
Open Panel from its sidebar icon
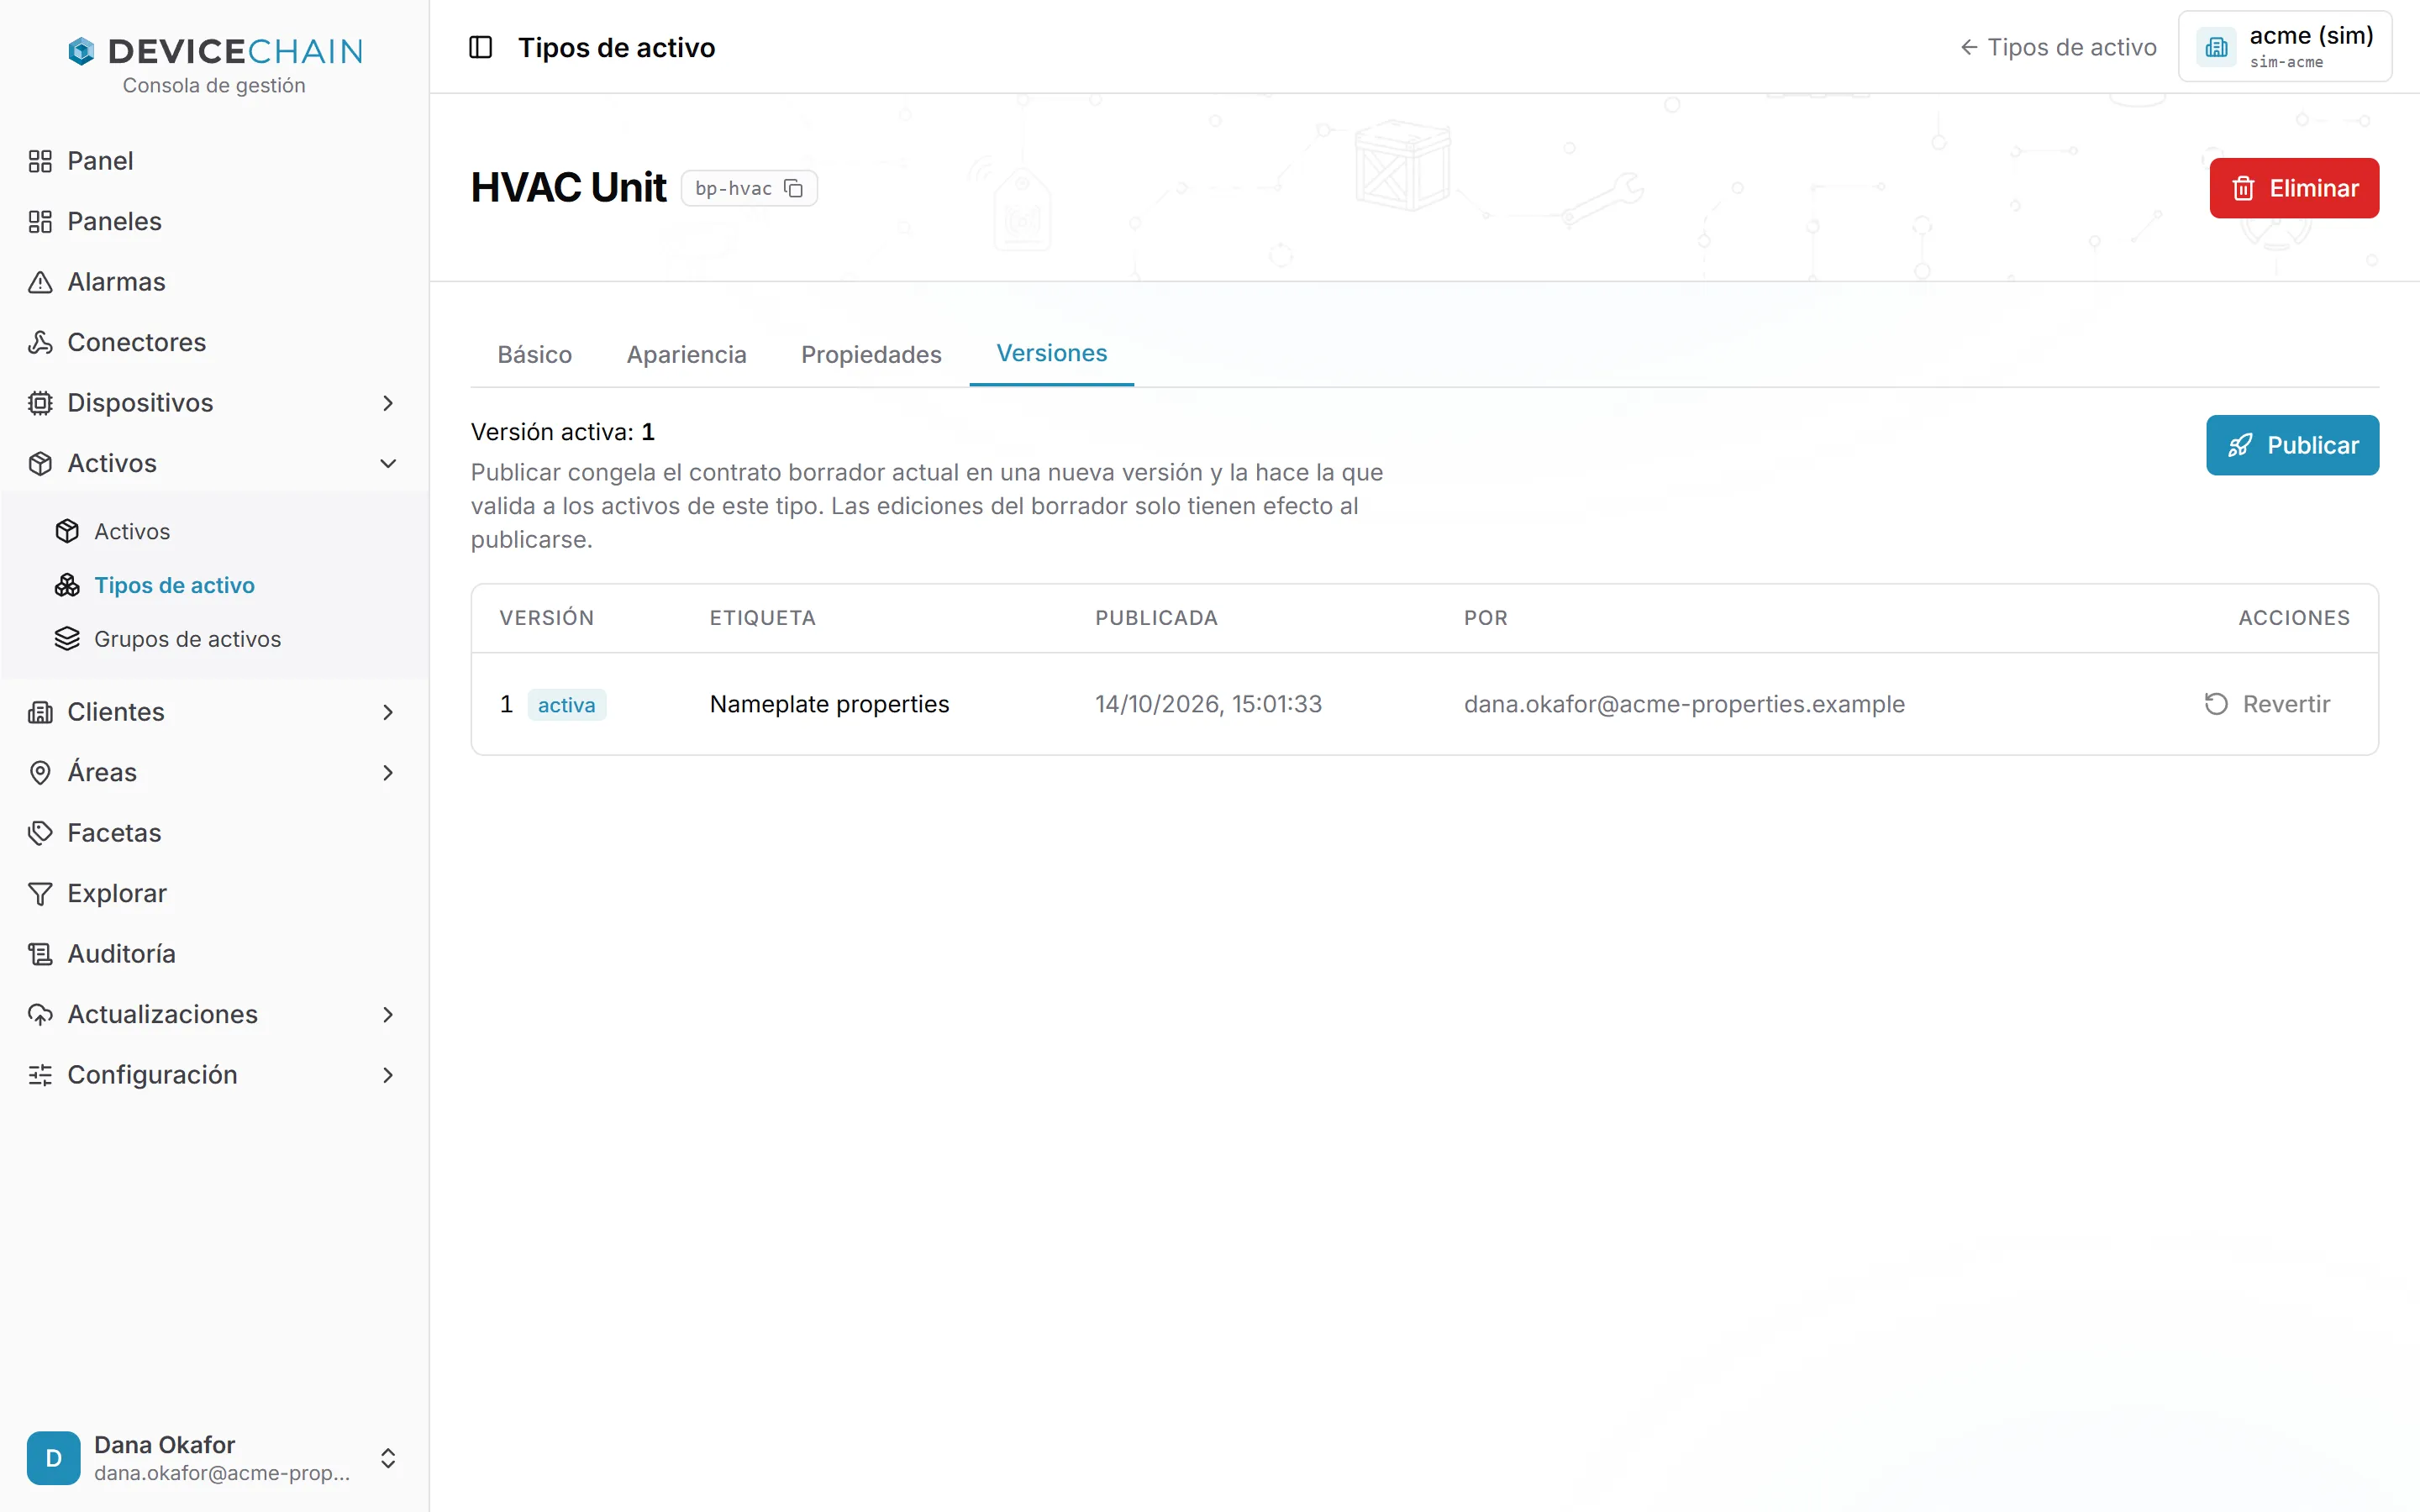point(40,161)
